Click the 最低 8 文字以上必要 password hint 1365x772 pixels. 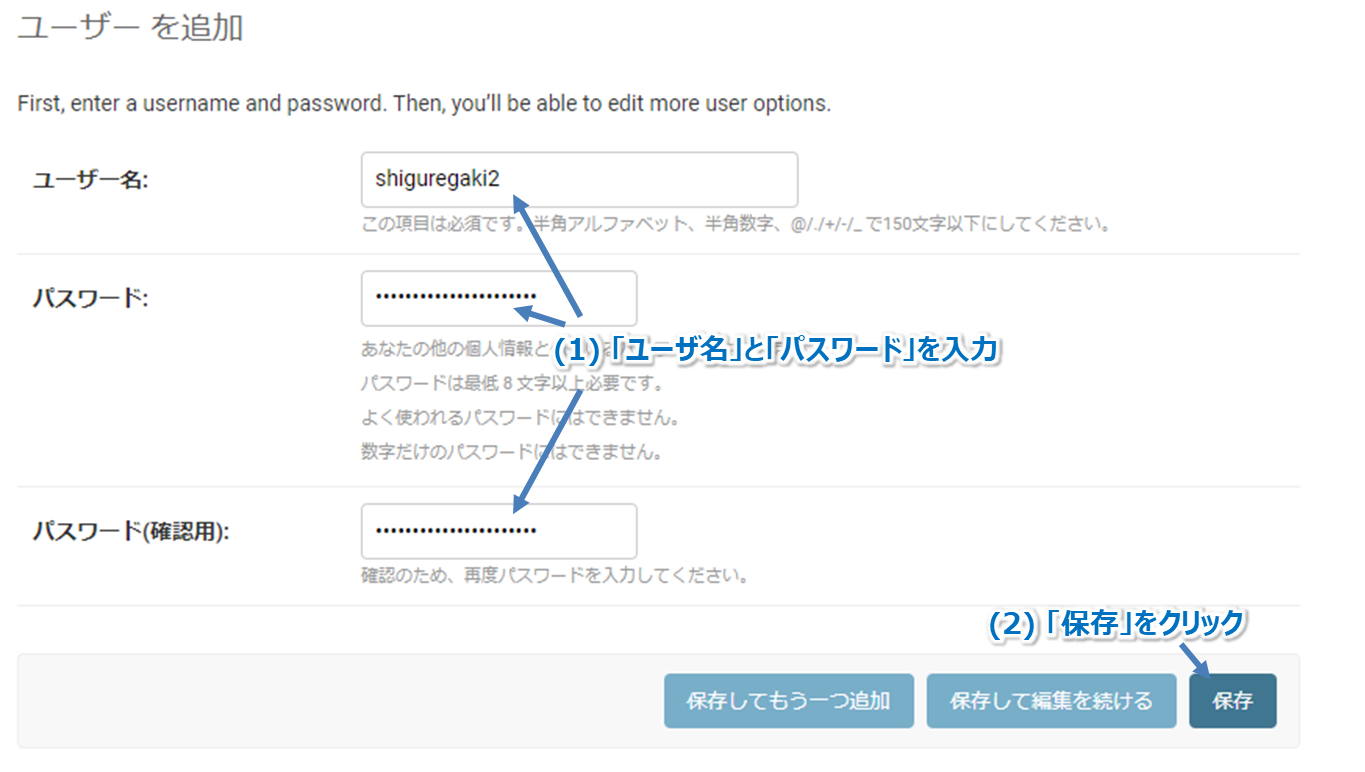point(513,384)
